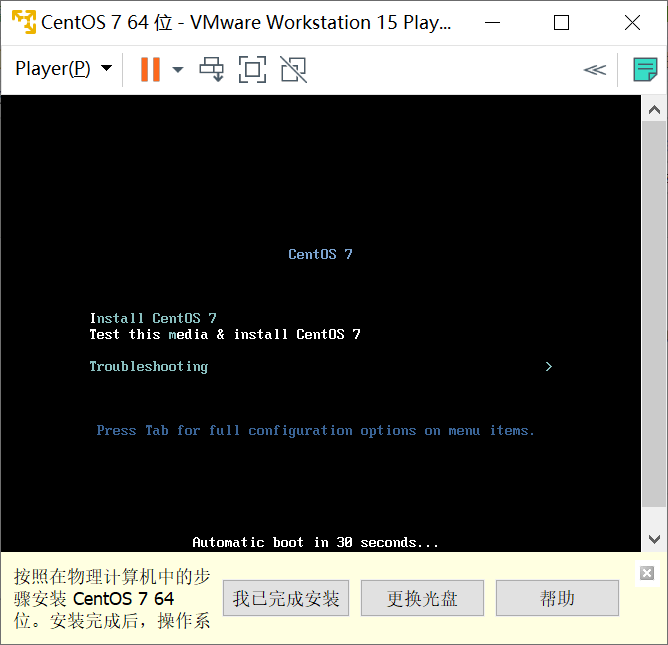Viewport: 668px width, 645px height.
Task: Click the VMware app icon in title bar
Action: (x=24, y=22)
